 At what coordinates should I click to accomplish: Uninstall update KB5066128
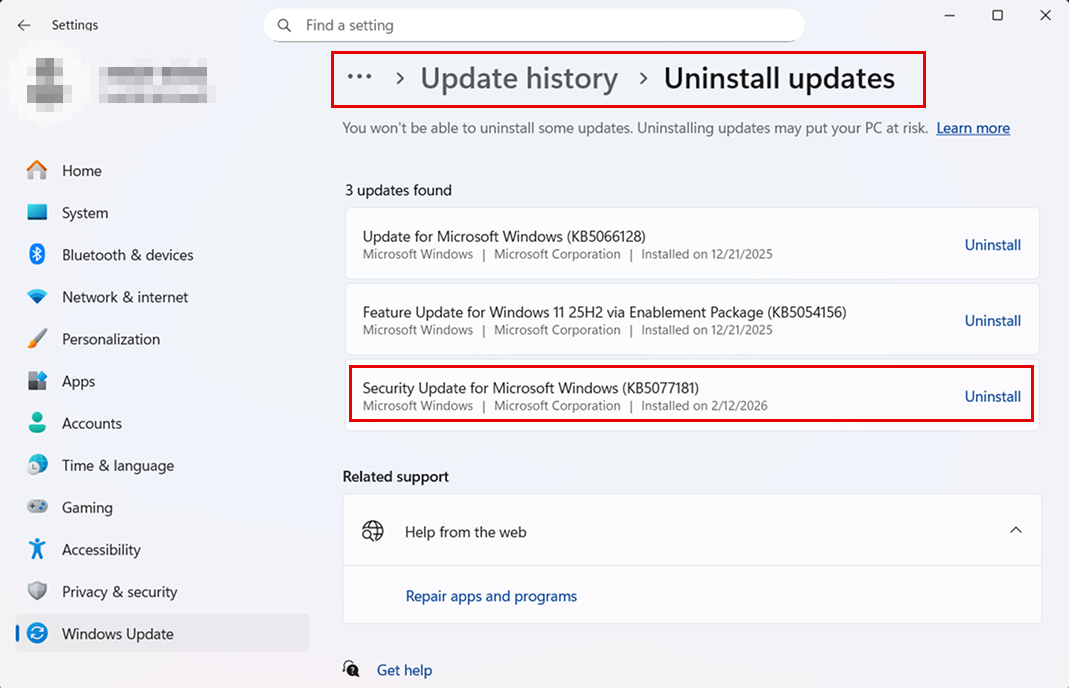click(x=992, y=244)
